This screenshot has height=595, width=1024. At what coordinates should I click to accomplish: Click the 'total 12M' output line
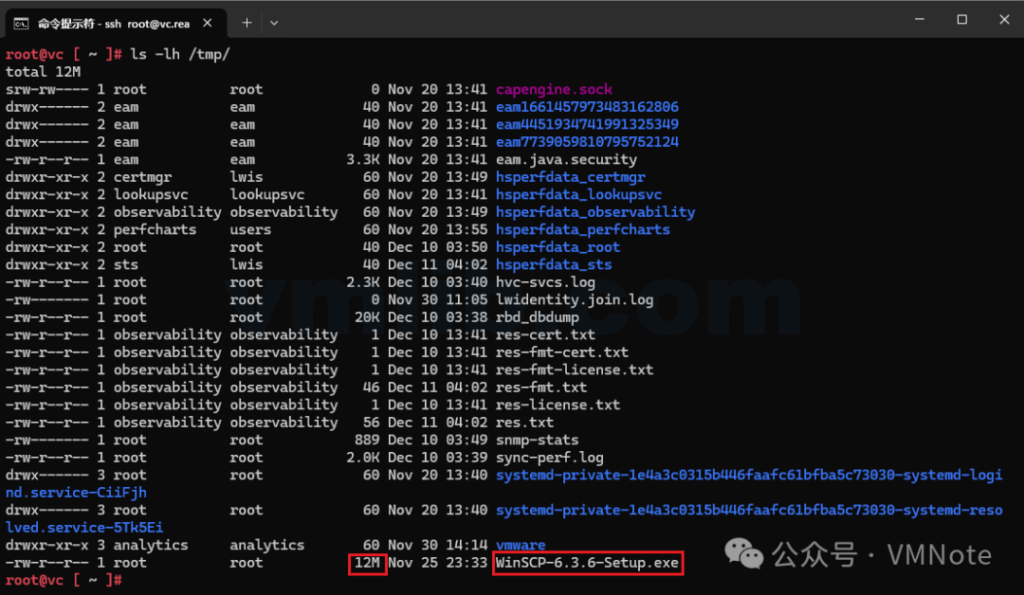[x=43, y=72]
